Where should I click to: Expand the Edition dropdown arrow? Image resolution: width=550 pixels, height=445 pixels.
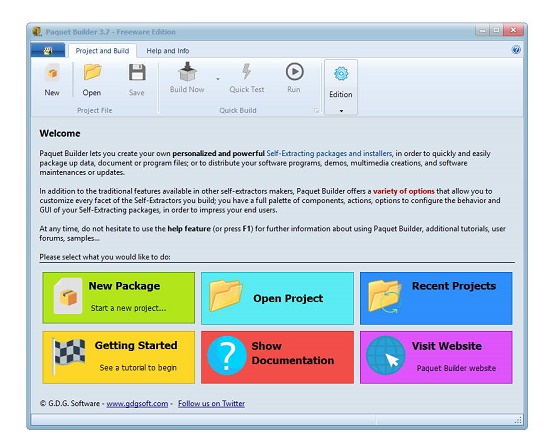(341, 111)
